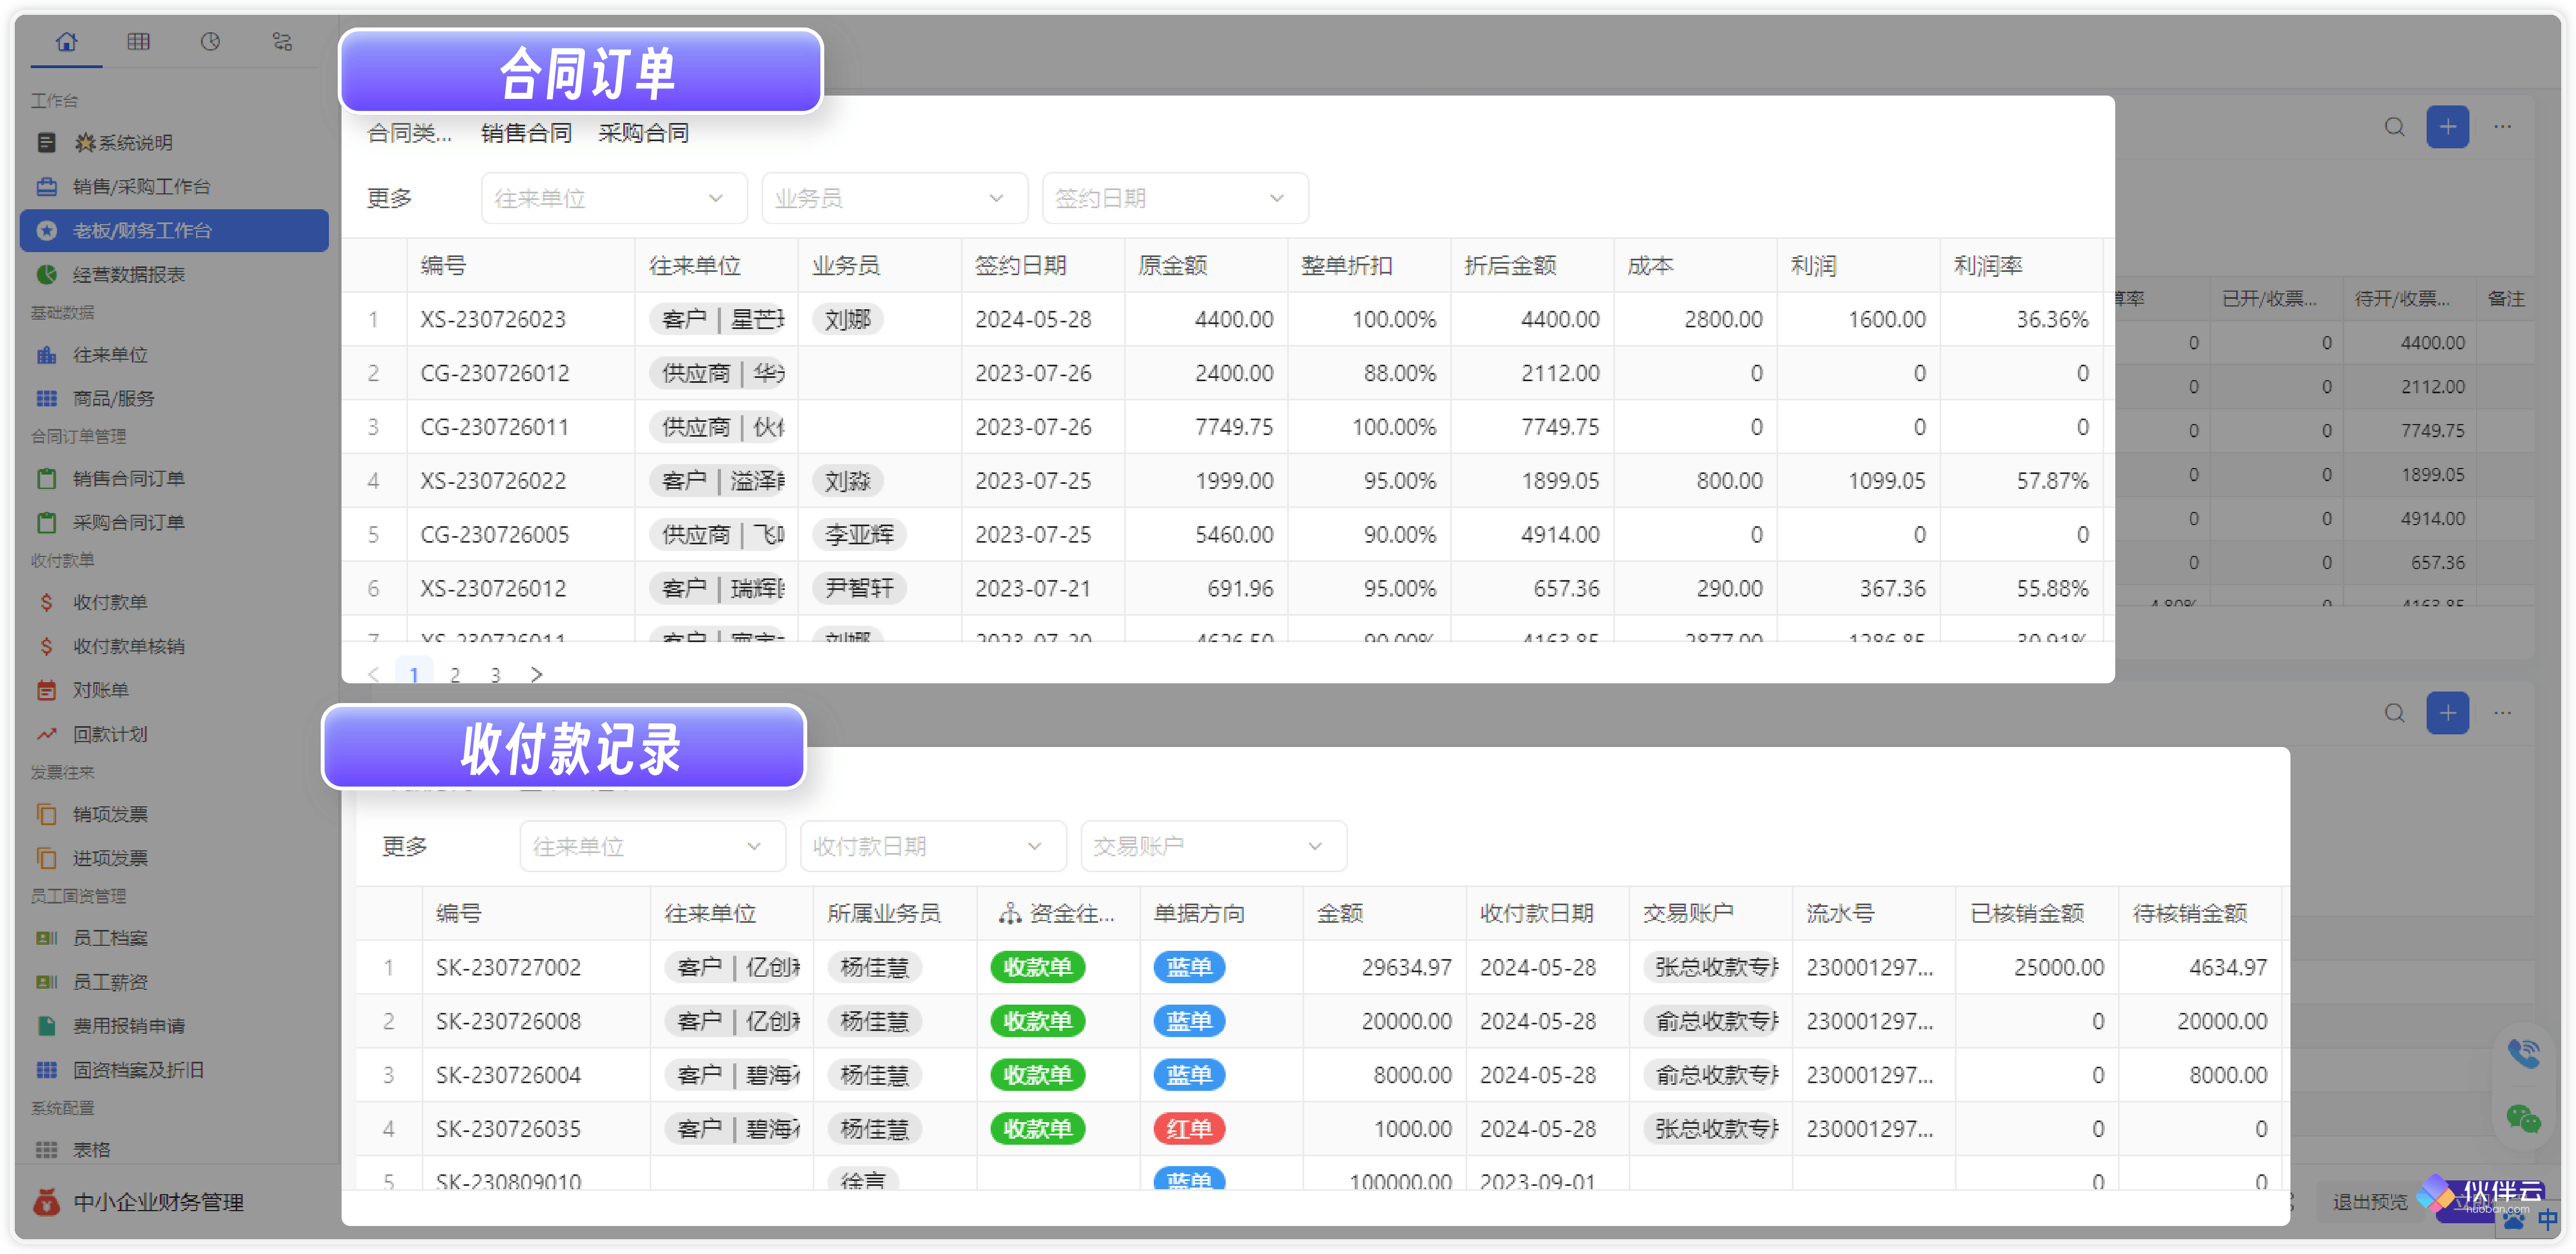The width and height of the screenshot is (2576, 1254).
Task: Click contract number CG-230726012
Action: click(x=495, y=373)
